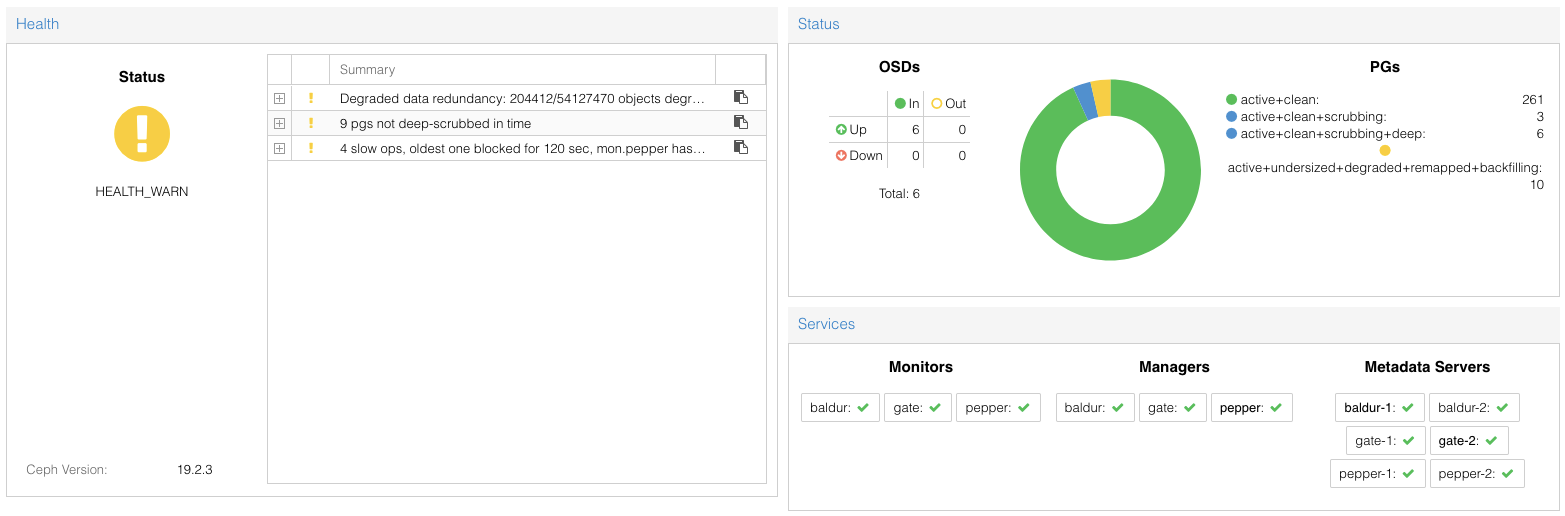Open the Services panel heading
Viewport: 1565px width, 516px height.
point(826,324)
